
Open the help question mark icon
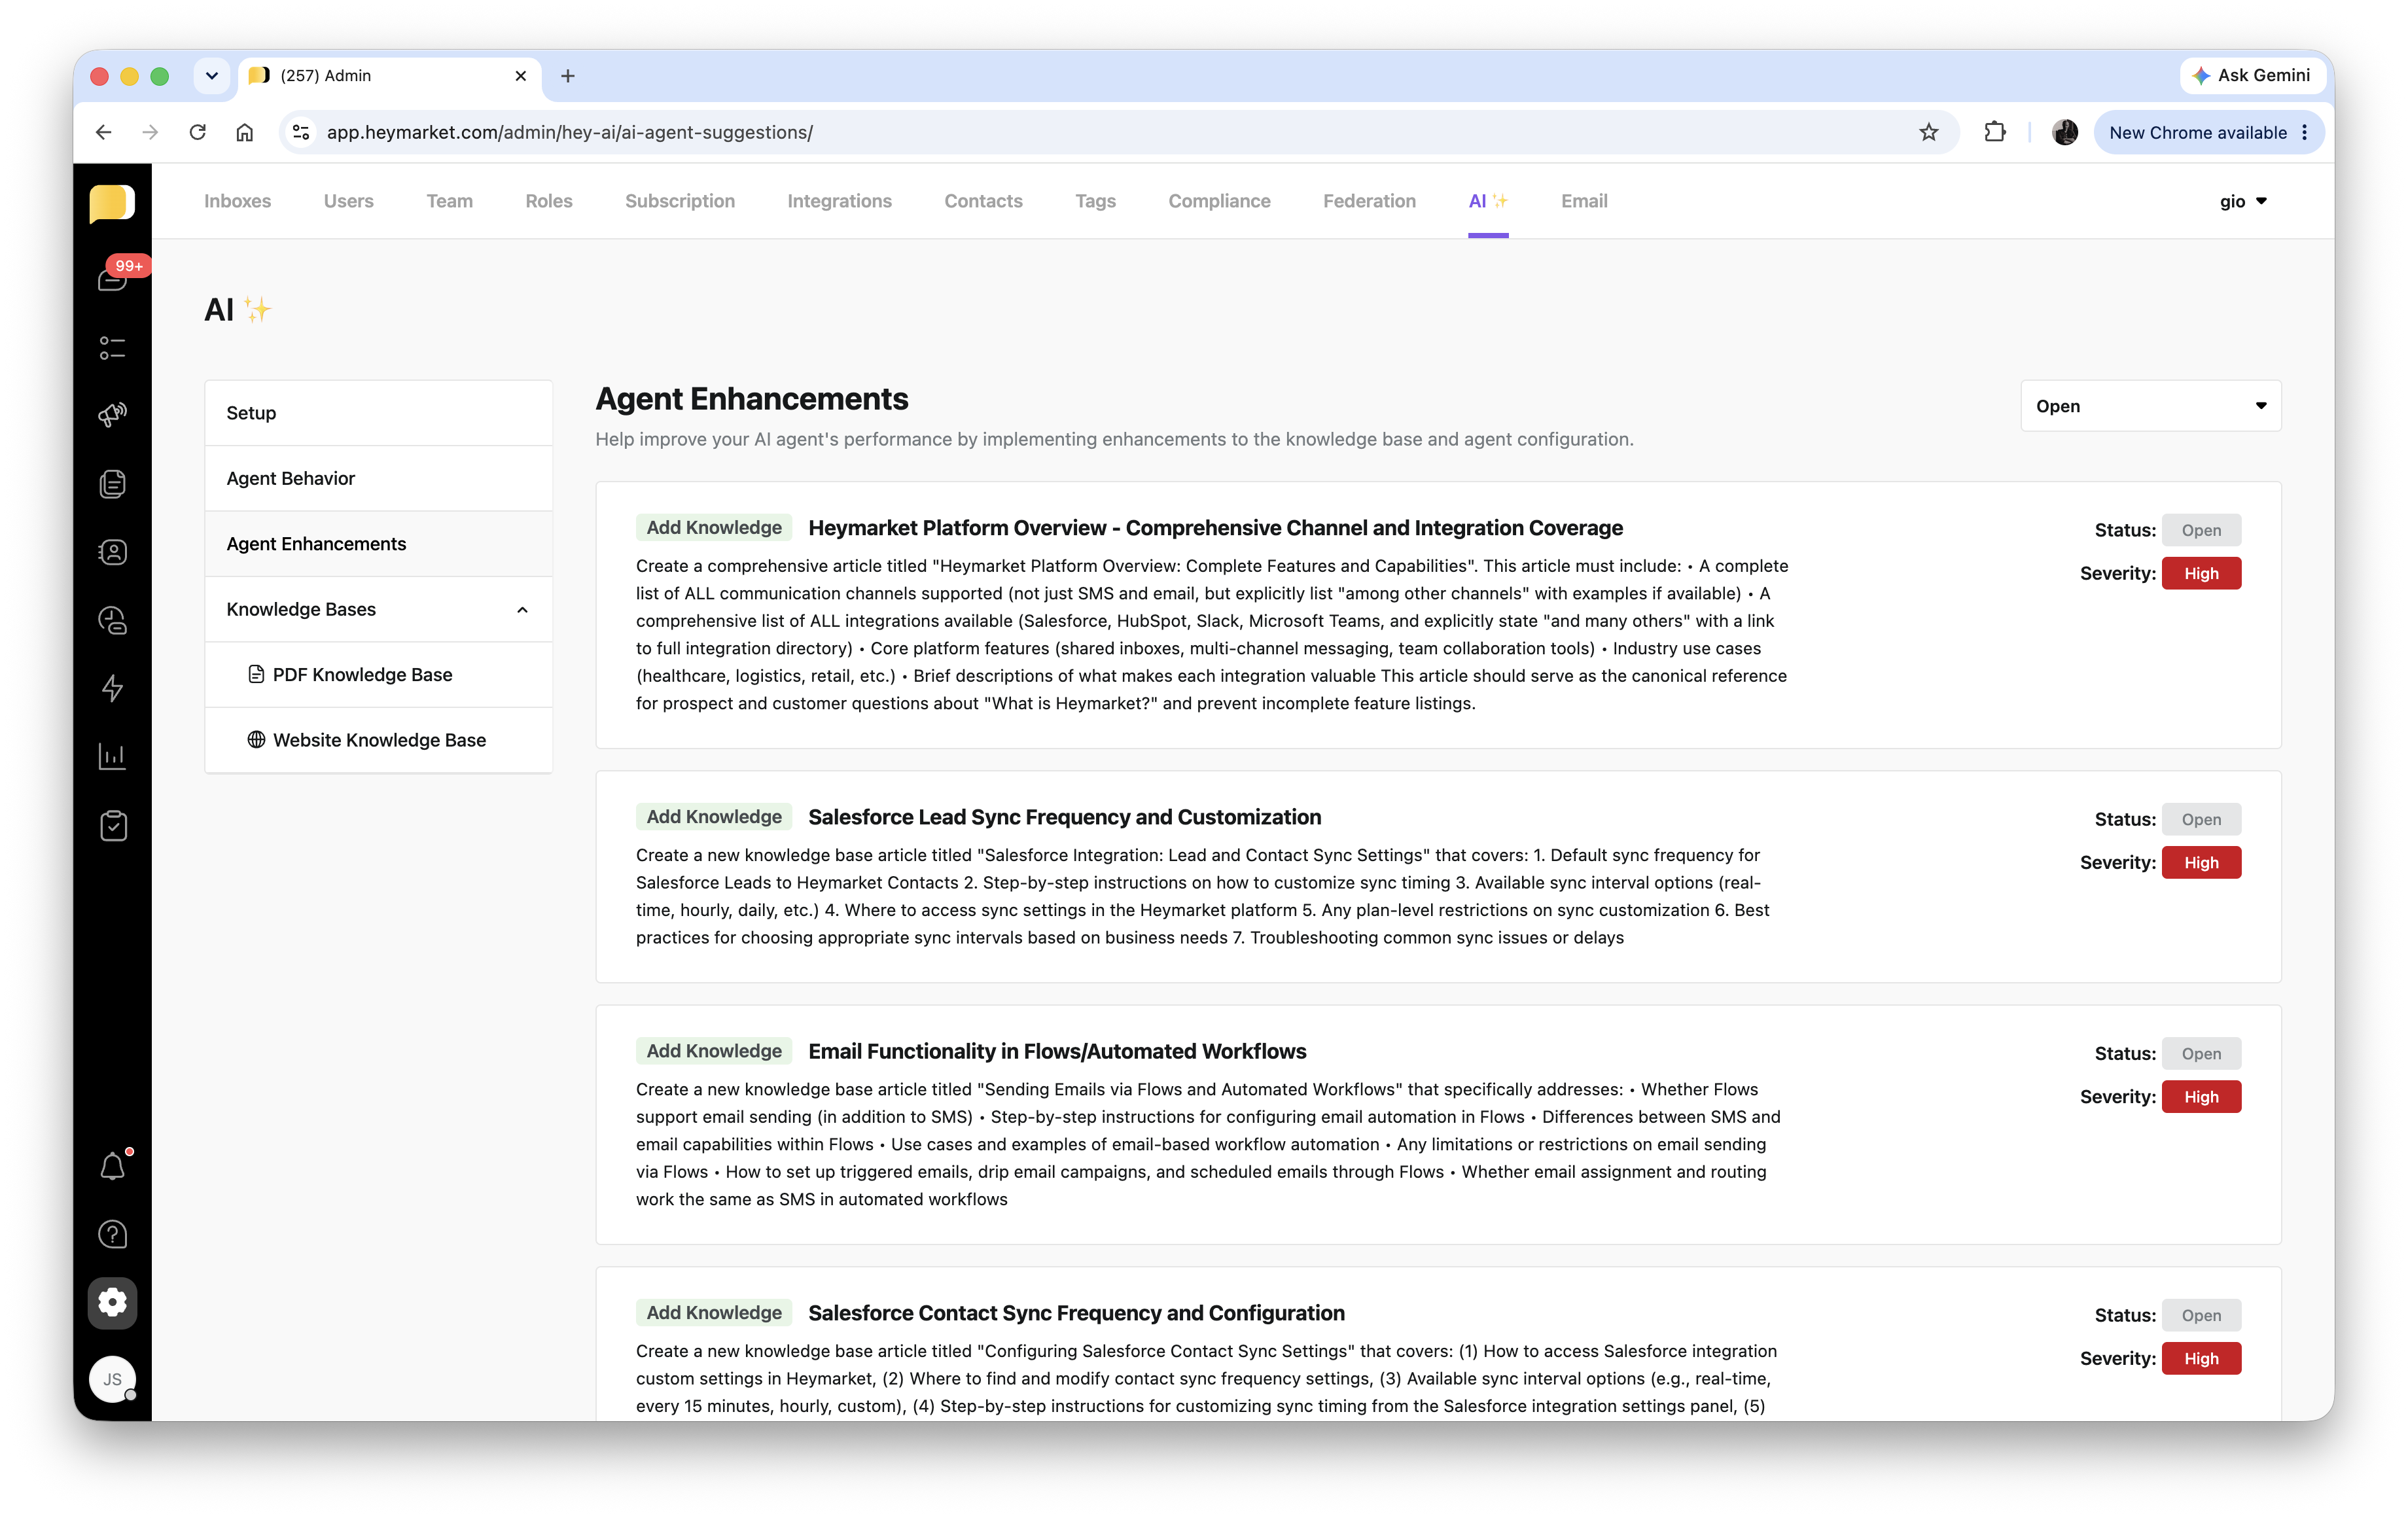click(113, 1234)
